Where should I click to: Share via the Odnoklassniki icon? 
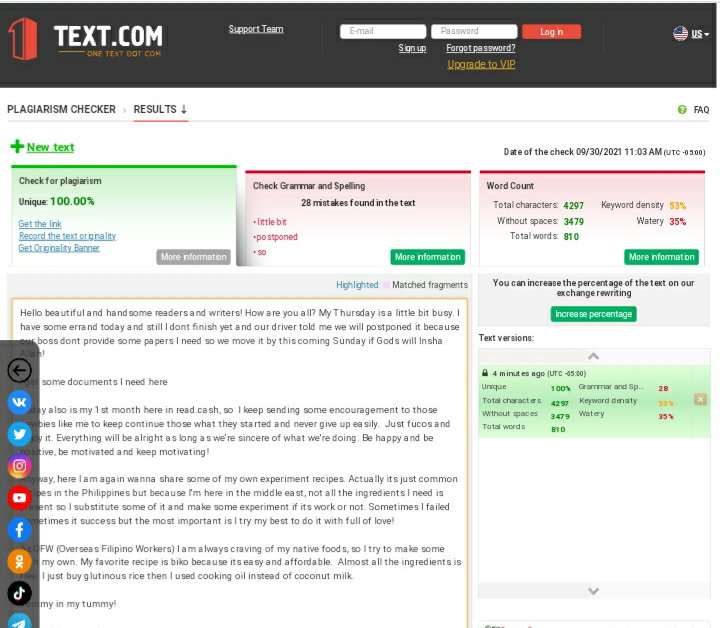point(19,561)
